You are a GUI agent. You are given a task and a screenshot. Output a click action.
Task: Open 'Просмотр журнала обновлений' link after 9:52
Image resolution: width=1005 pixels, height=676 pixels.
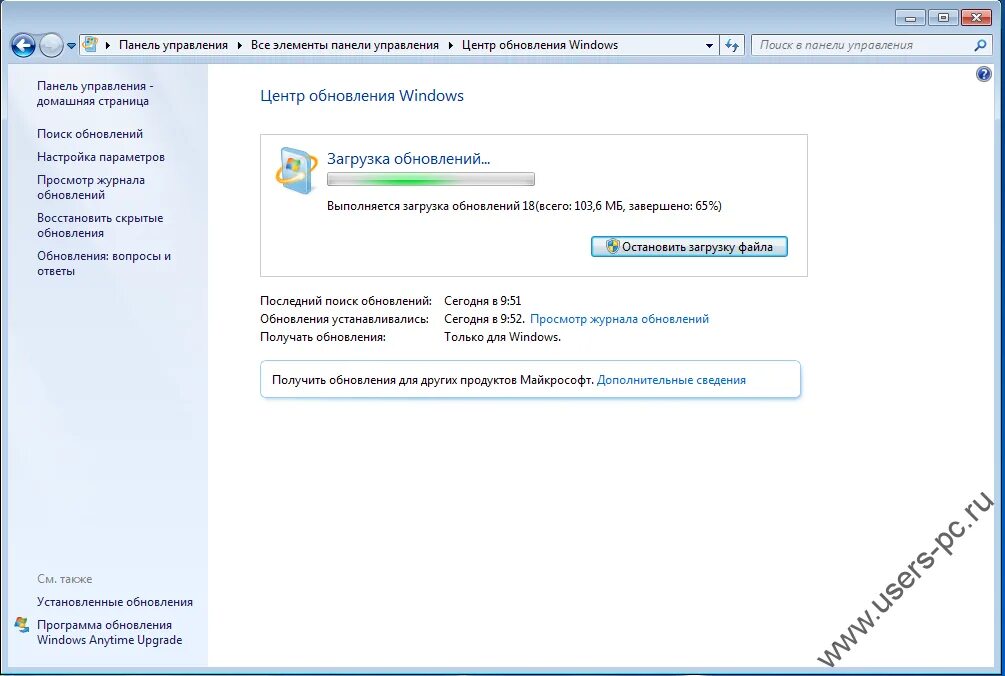pos(619,318)
